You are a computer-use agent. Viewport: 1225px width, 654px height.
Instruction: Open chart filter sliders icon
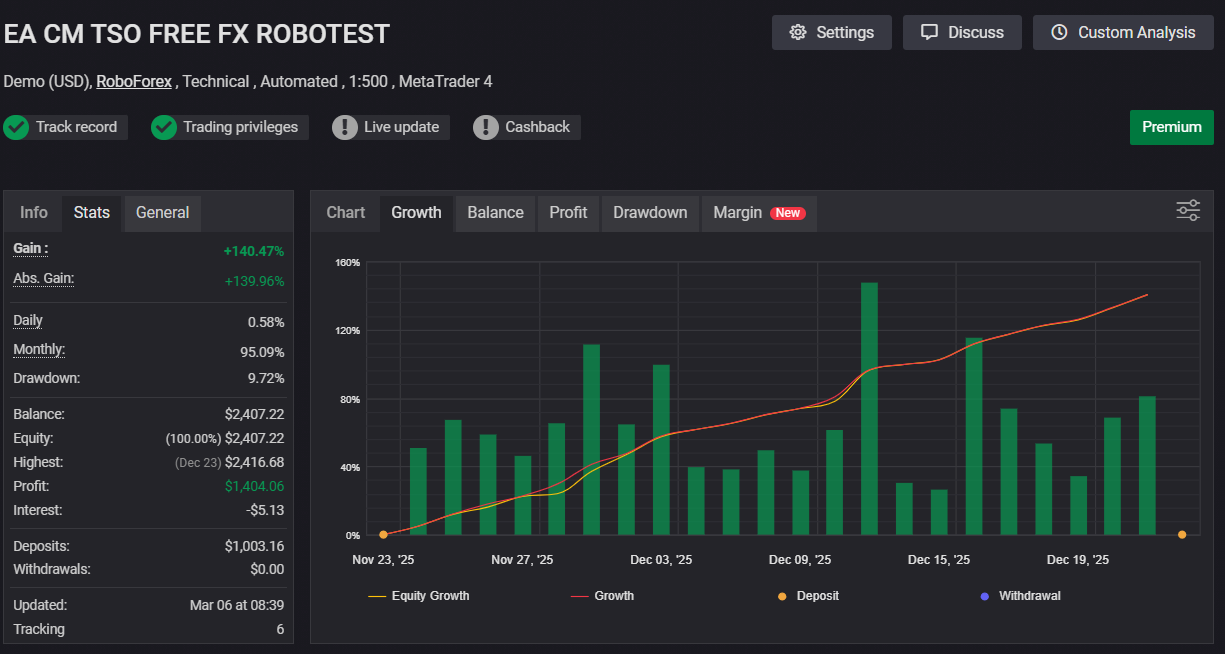[x=1188, y=210]
